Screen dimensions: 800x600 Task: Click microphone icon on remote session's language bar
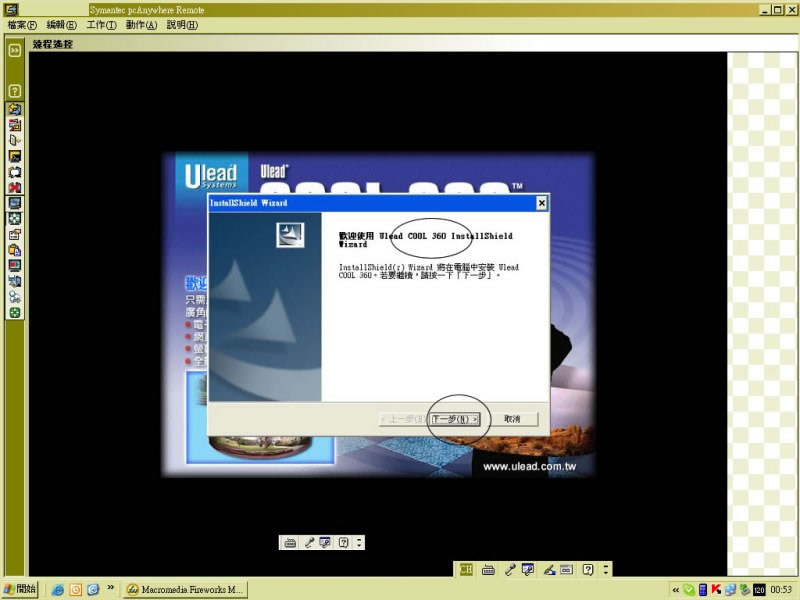[309, 542]
